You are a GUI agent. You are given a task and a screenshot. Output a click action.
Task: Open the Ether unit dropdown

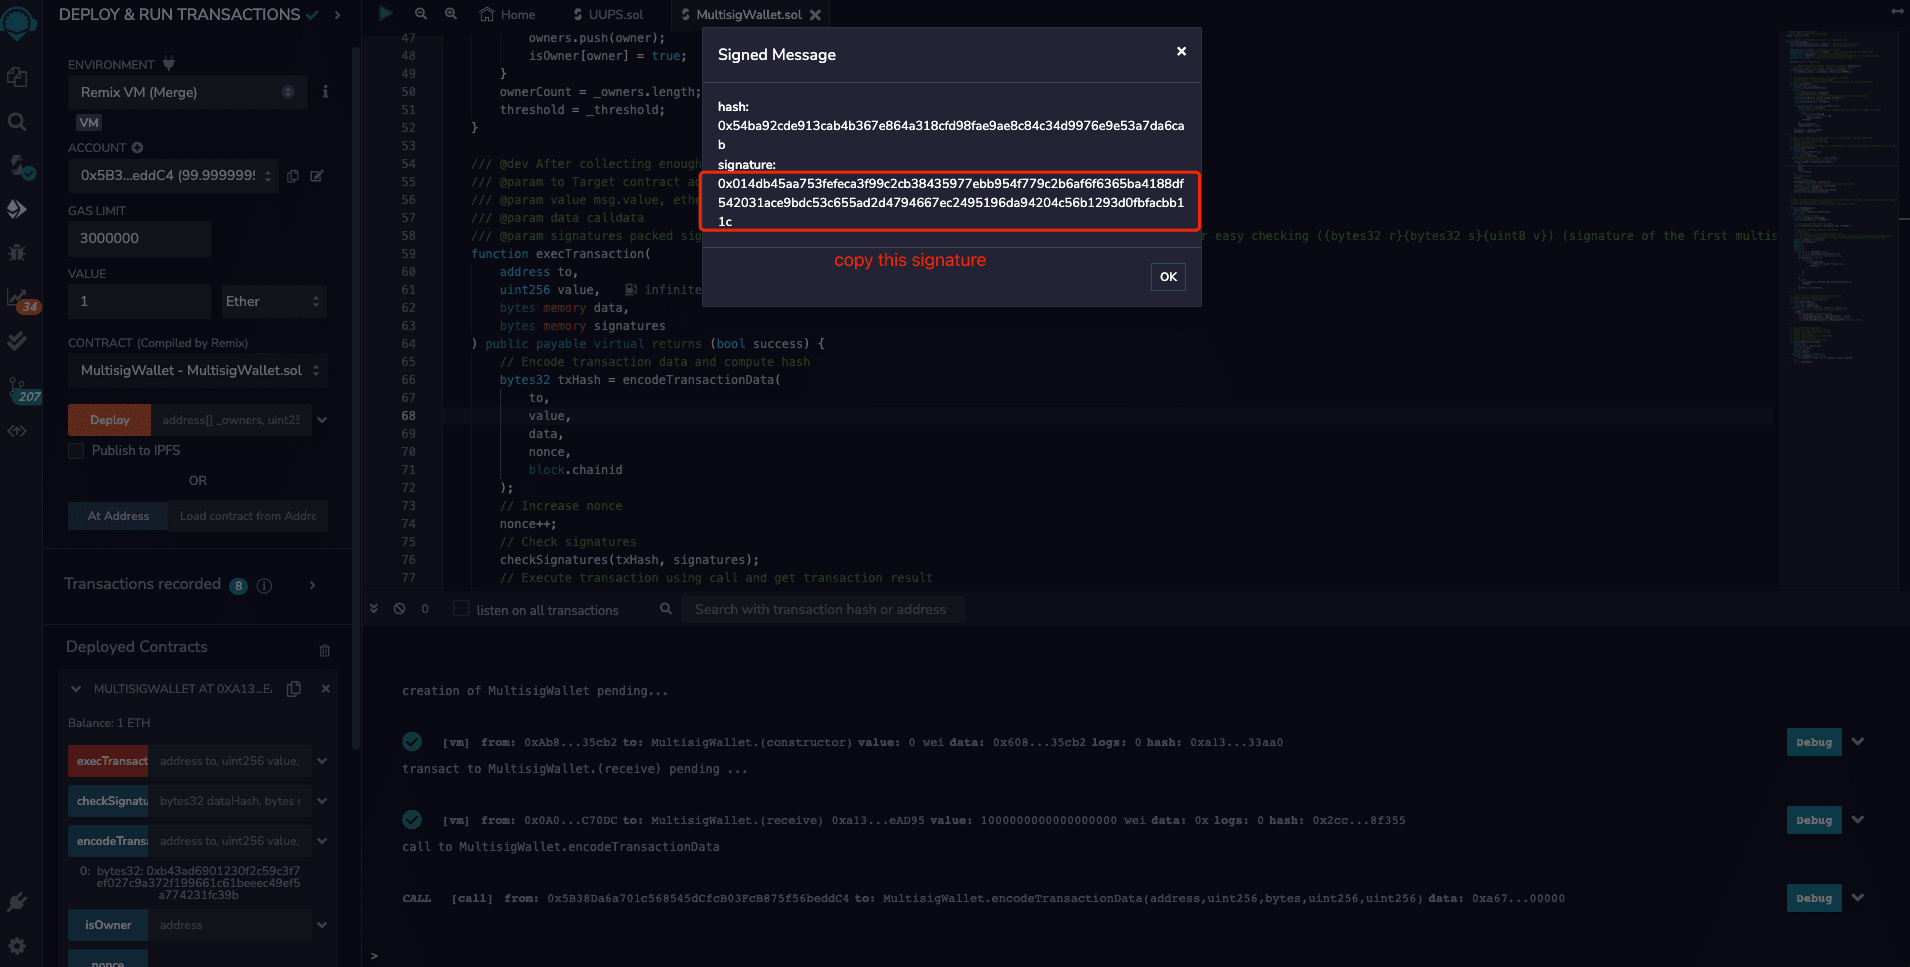(273, 301)
